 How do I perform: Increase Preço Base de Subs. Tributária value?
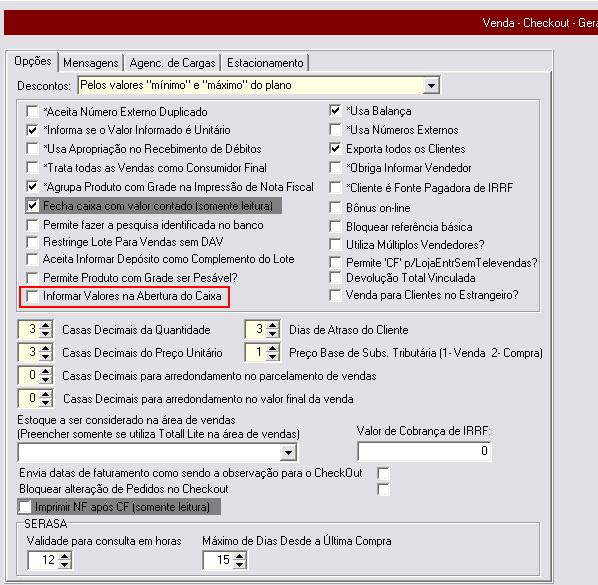273,348
